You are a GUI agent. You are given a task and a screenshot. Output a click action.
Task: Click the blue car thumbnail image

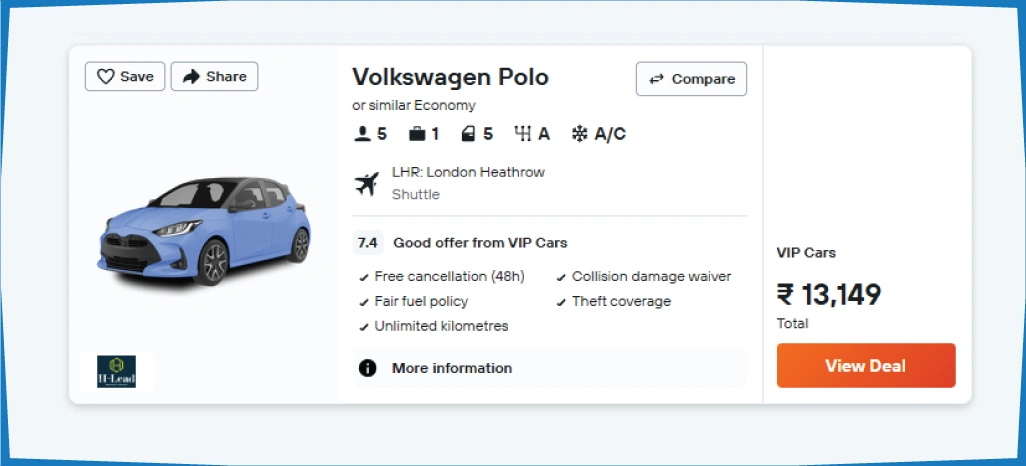click(x=201, y=230)
